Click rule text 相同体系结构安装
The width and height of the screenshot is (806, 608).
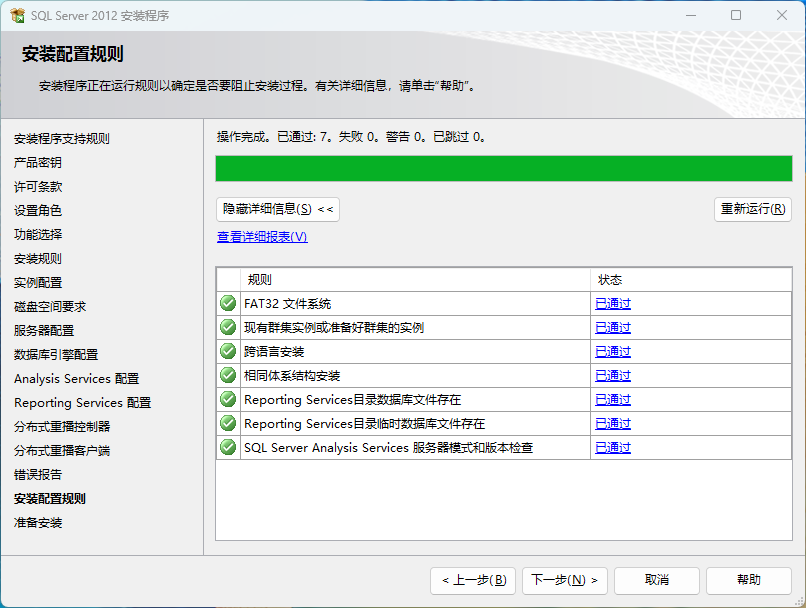292,376
